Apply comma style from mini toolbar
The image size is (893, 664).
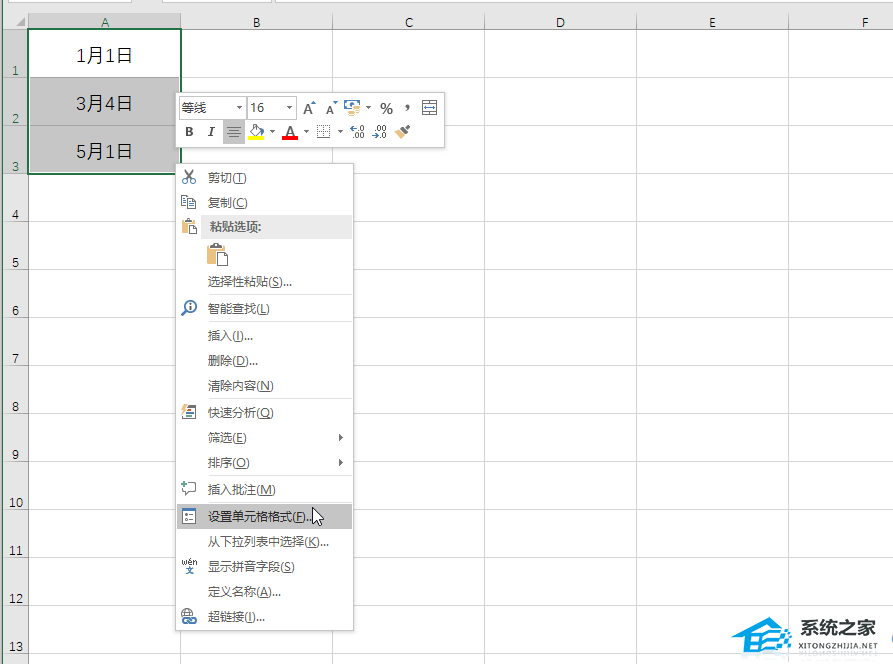pos(407,108)
